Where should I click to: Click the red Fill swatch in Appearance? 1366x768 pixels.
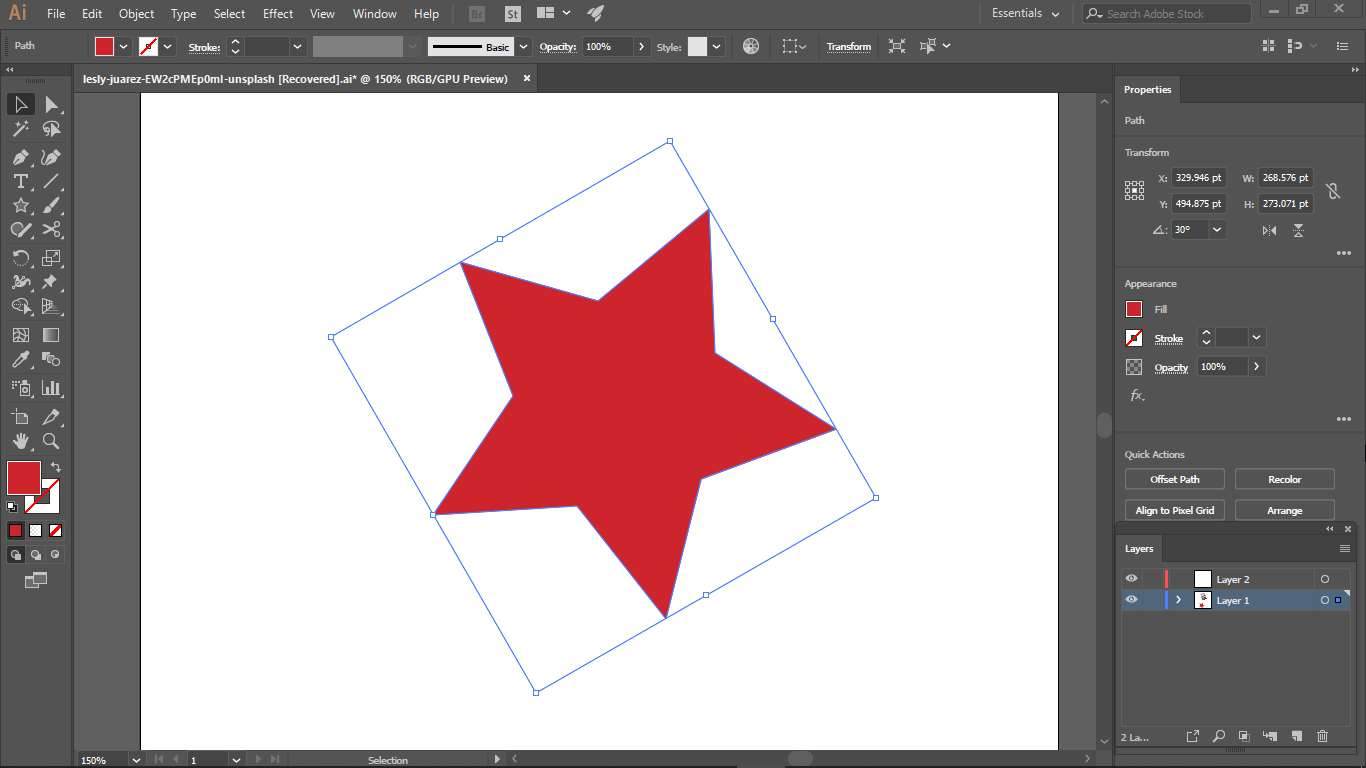(x=1134, y=309)
